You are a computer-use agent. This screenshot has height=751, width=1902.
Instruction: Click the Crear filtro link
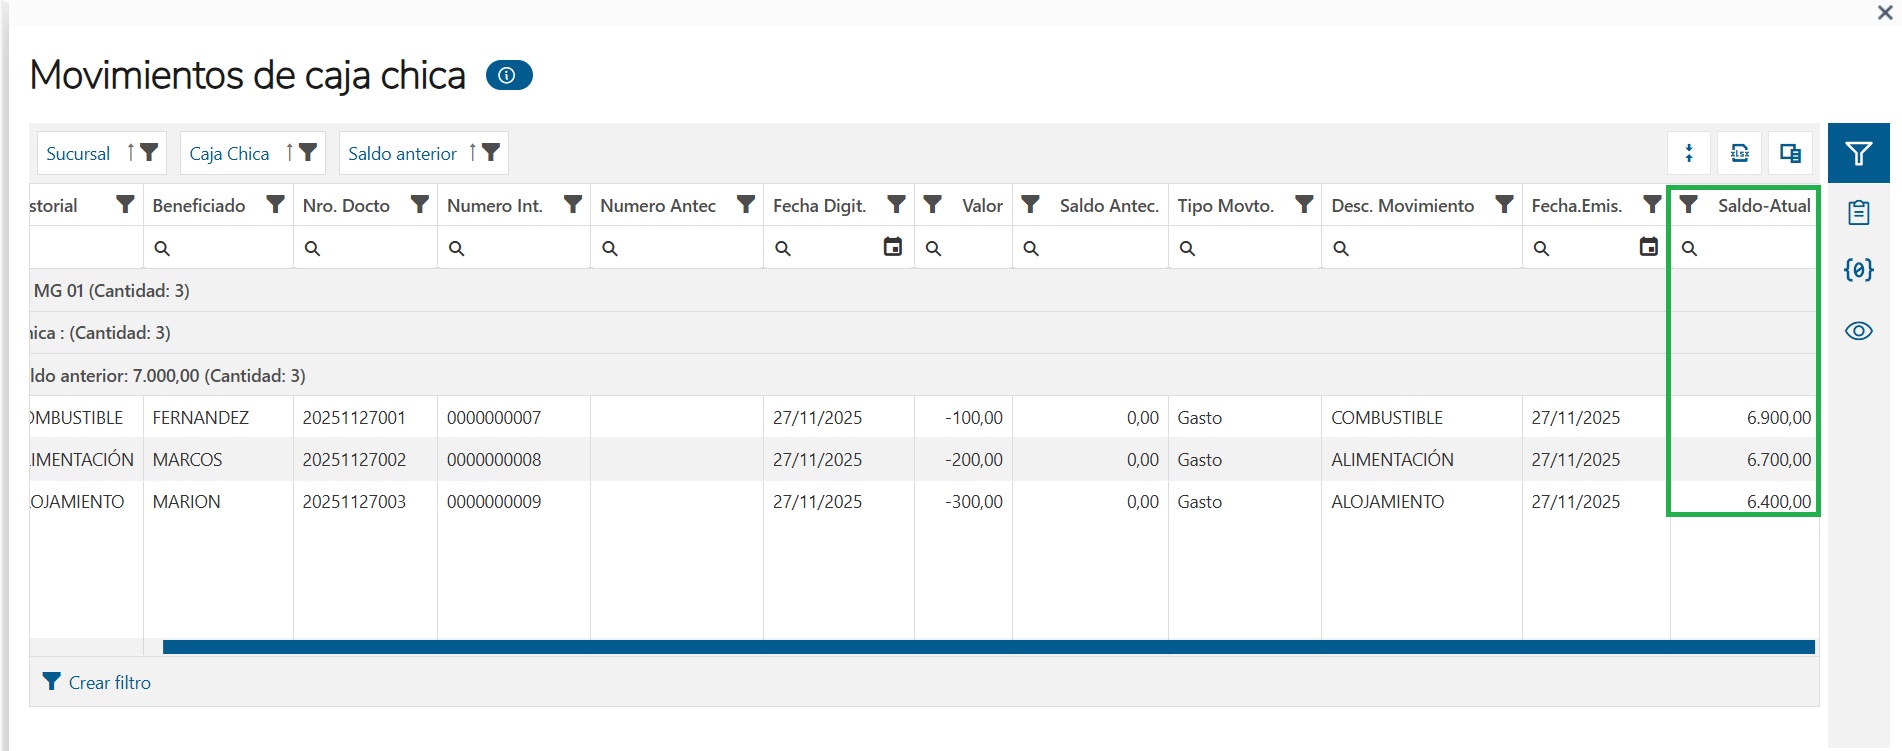click(109, 683)
